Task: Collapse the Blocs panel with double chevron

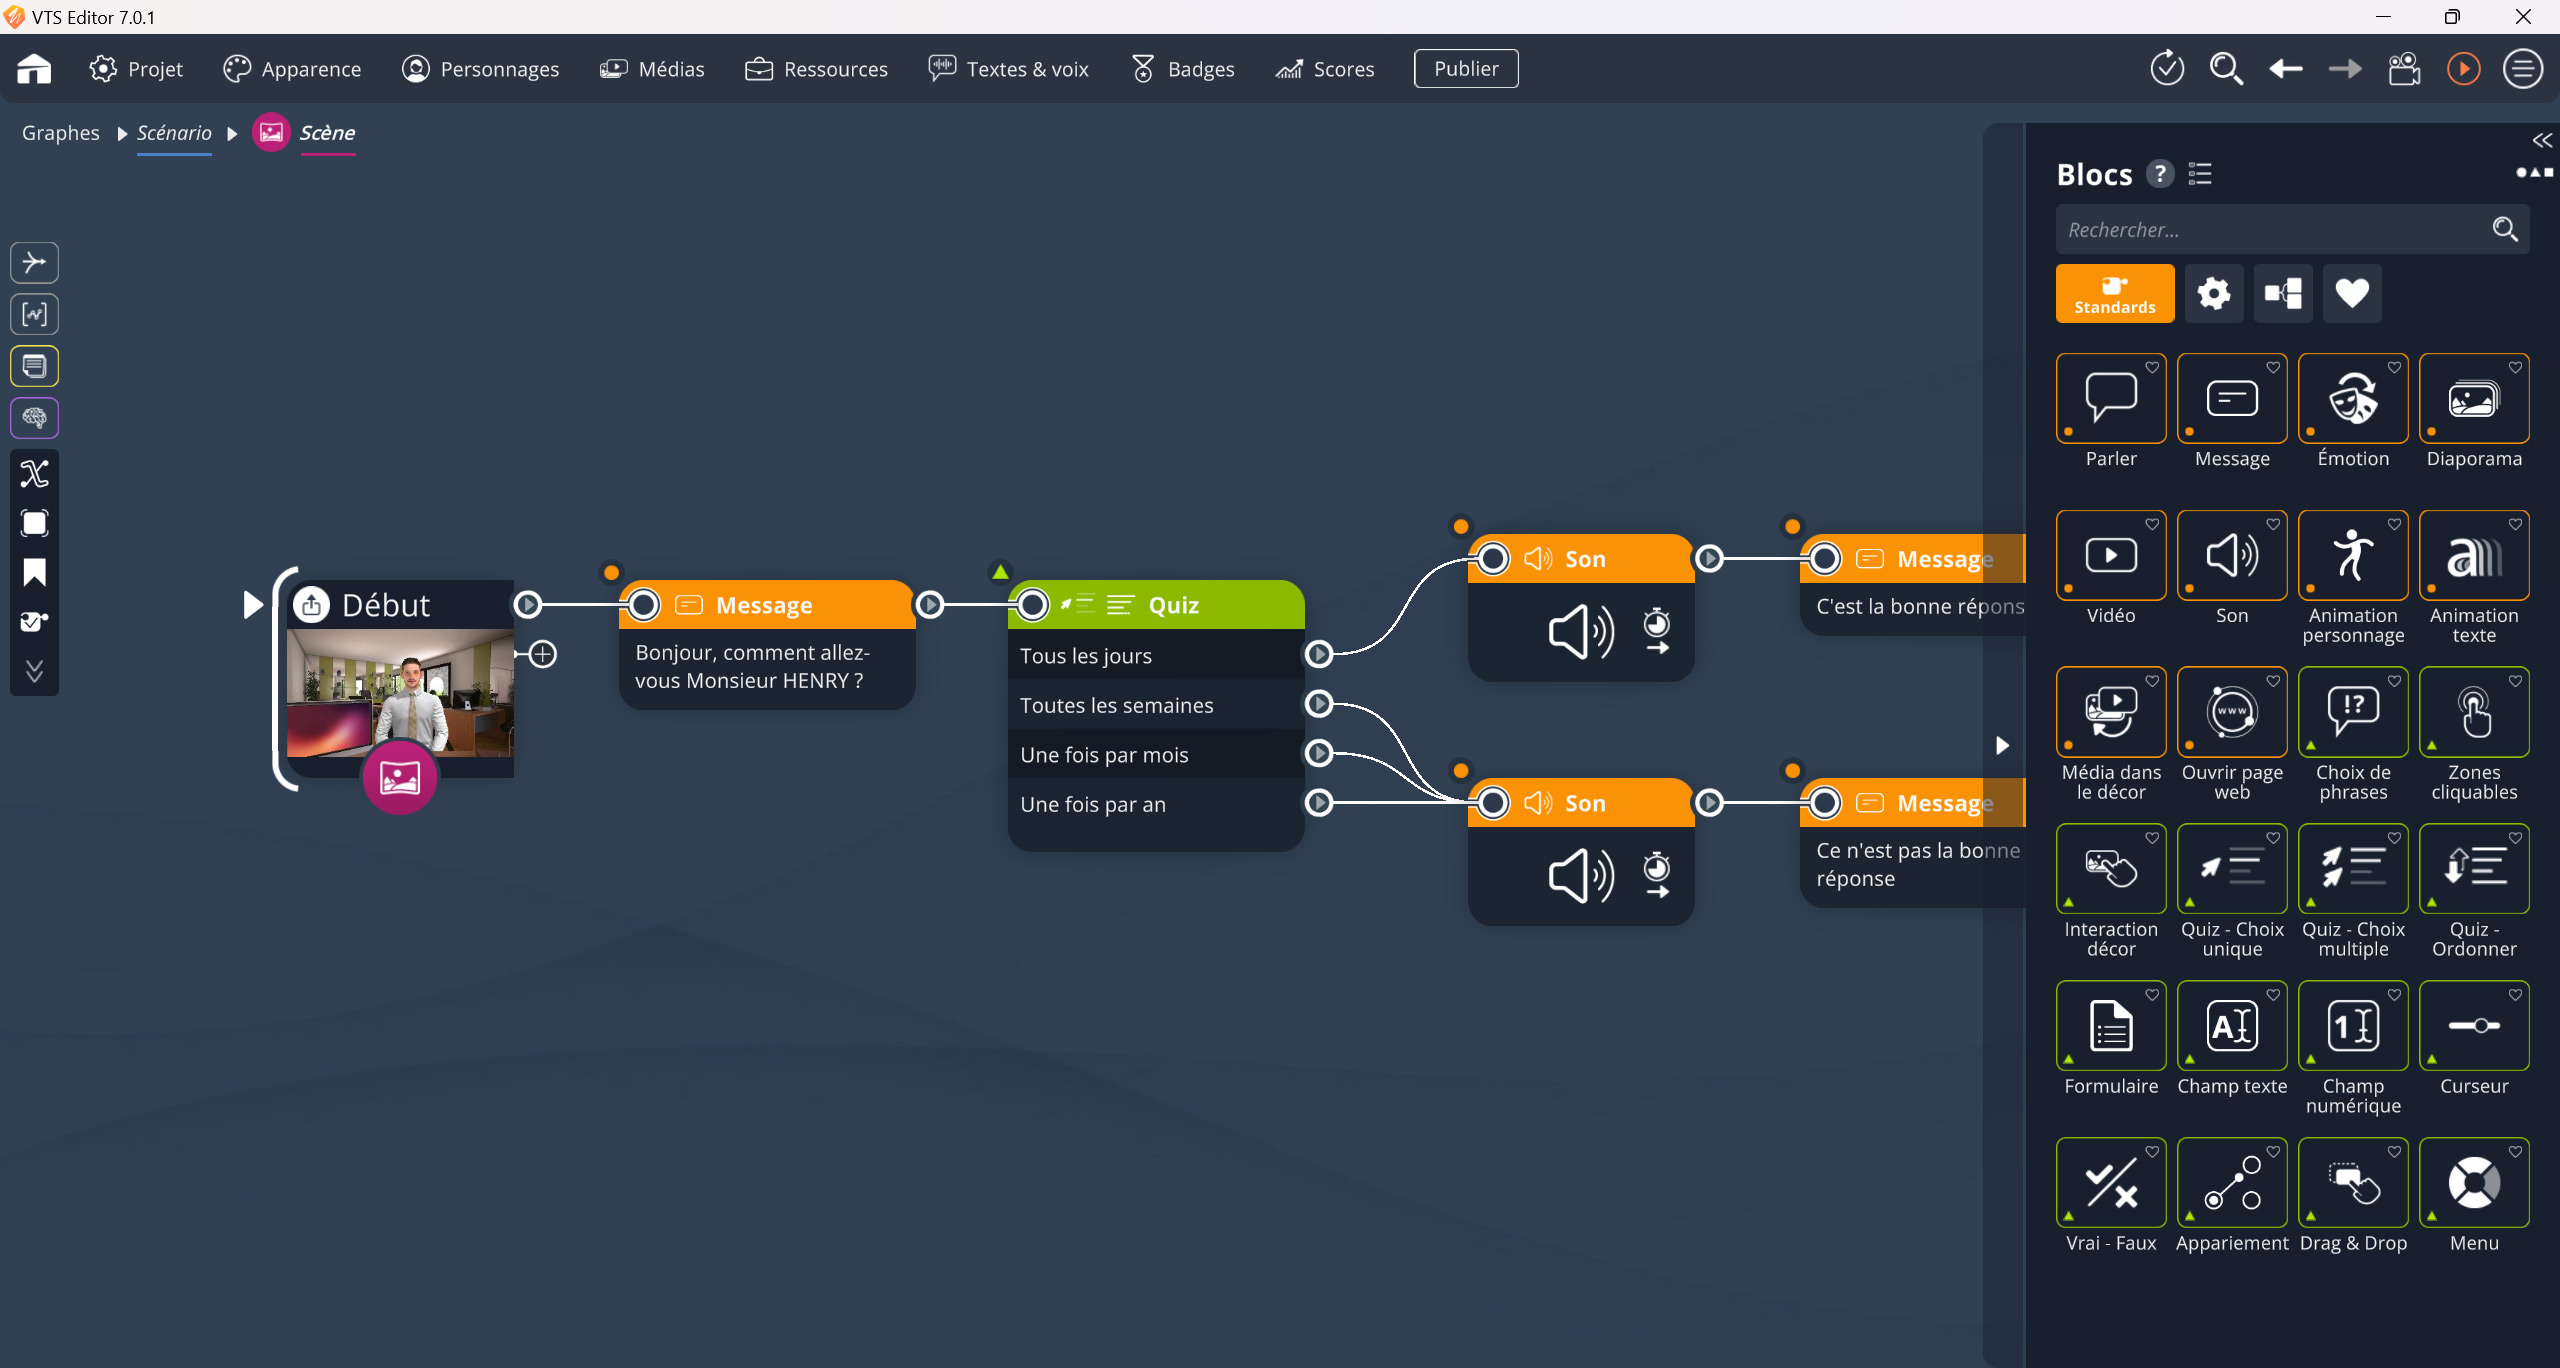Action: click(2541, 140)
